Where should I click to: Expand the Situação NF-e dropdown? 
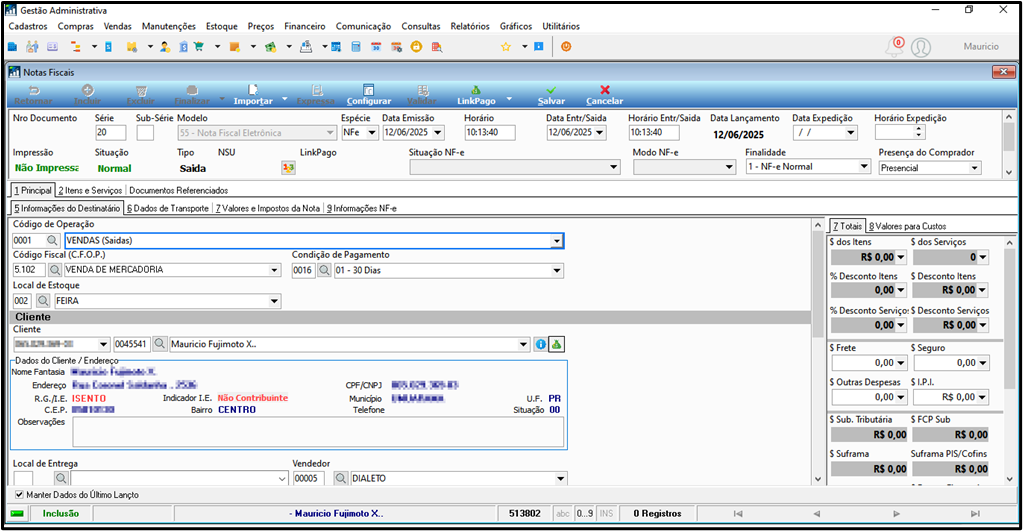click(613, 167)
